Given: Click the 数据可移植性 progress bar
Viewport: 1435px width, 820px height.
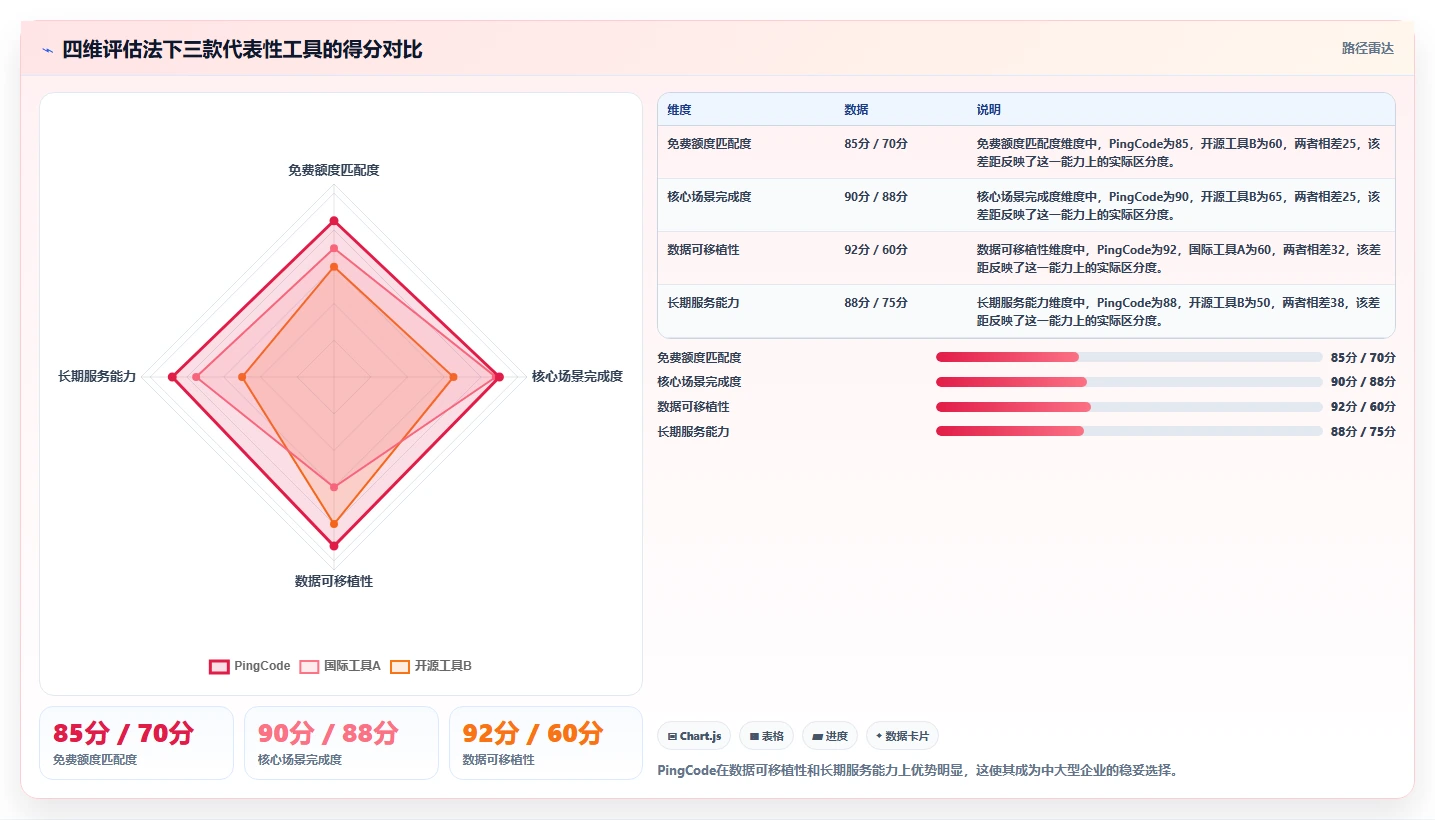Looking at the screenshot, I should pyautogui.click(x=1129, y=407).
